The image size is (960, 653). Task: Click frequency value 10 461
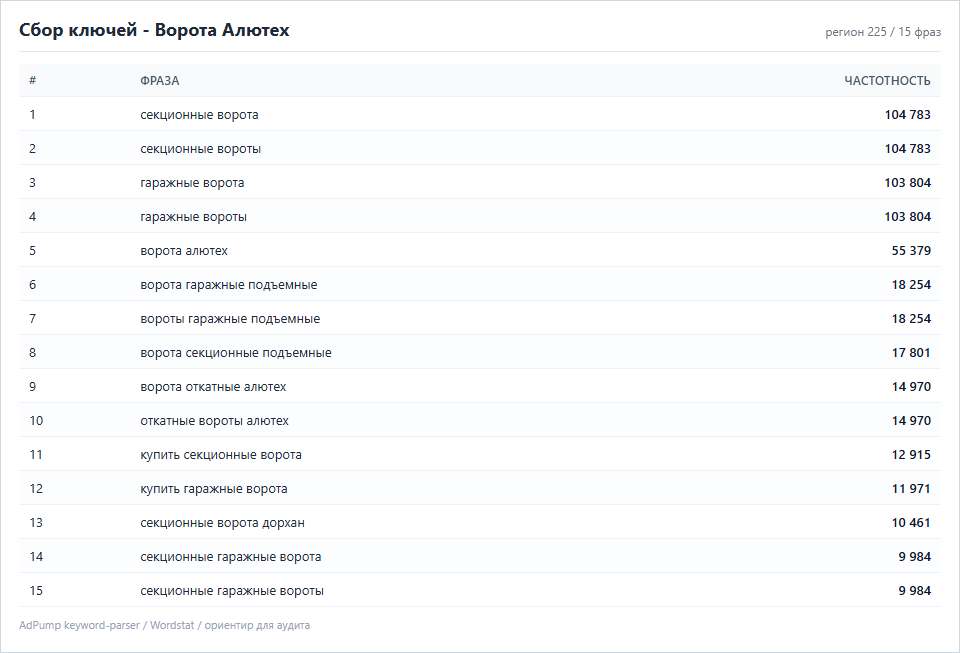[x=911, y=523]
